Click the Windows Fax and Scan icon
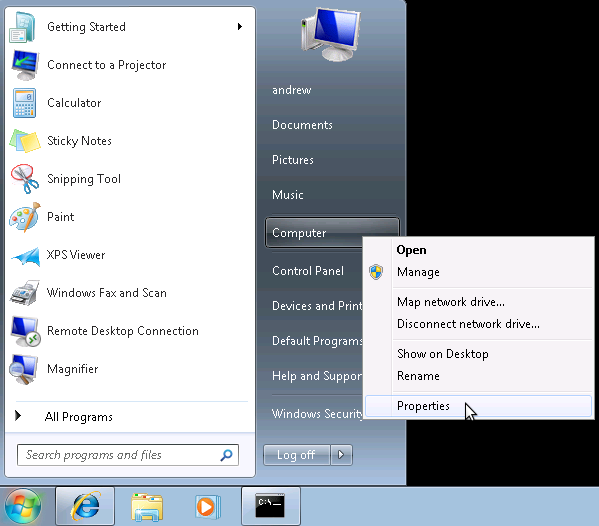The height and width of the screenshot is (526, 599). pyautogui.click(x=24, y=293)
